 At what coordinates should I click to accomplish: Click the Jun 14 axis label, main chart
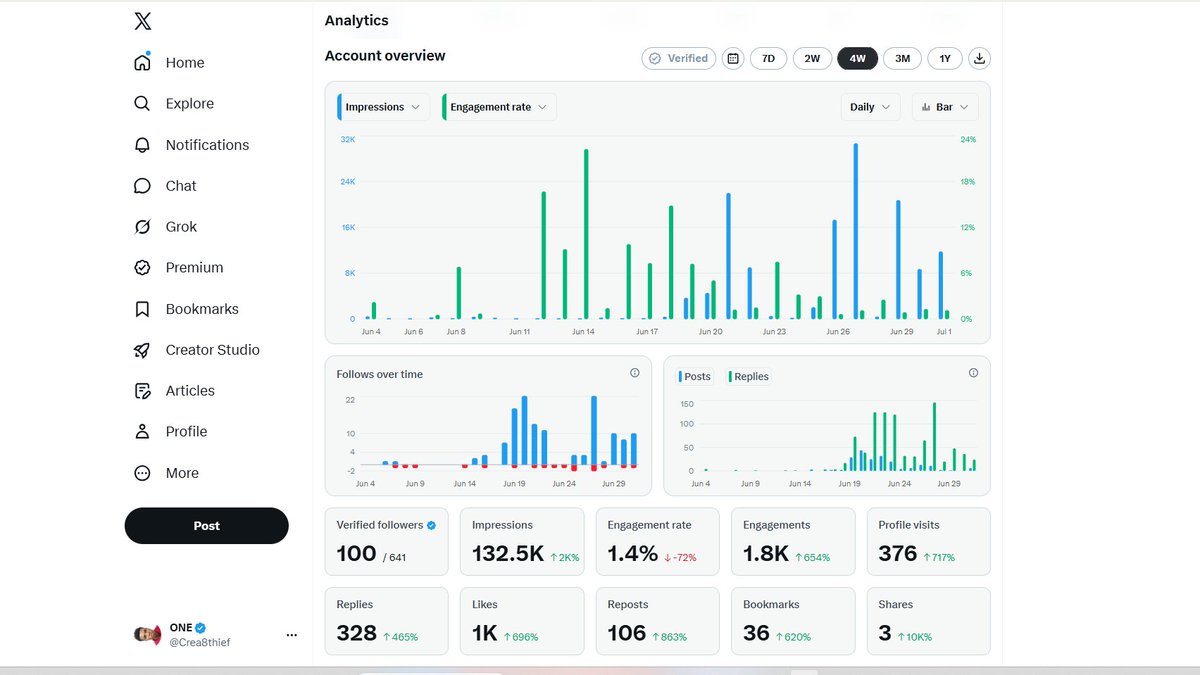(583, 331)
